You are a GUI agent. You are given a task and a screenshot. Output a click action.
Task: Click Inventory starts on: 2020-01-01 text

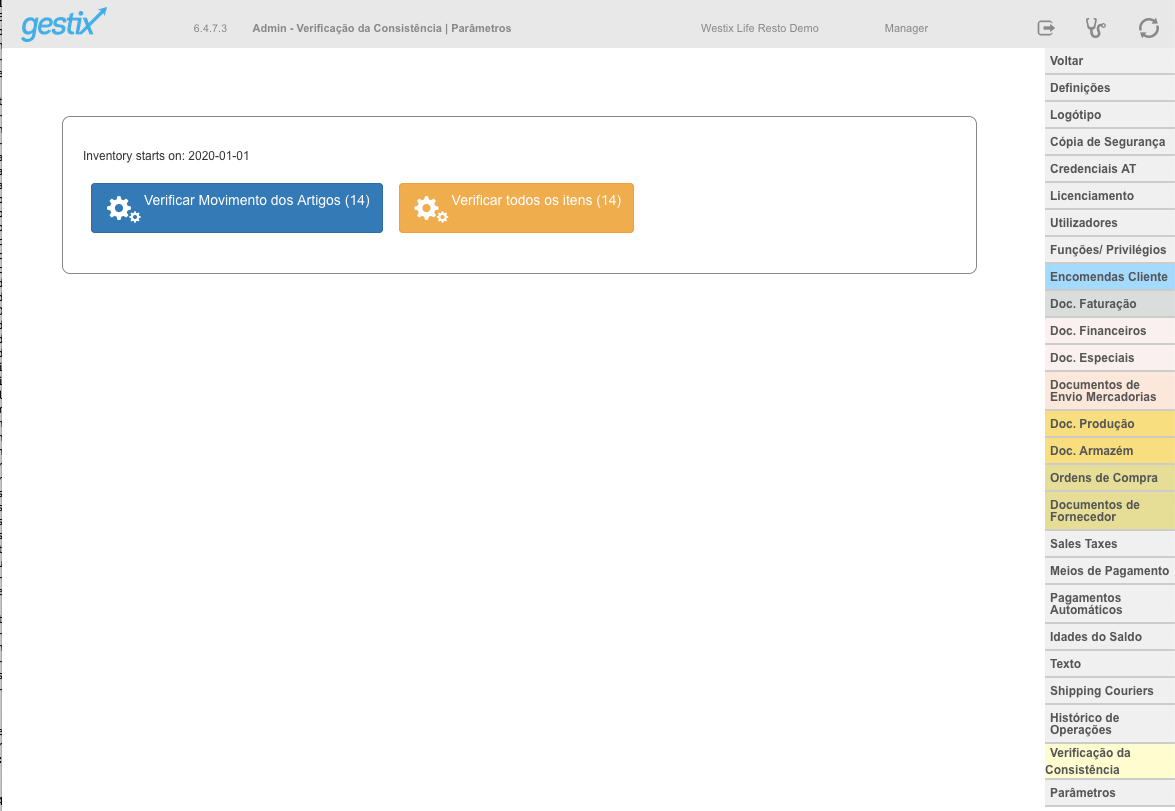tap(166, 156)
